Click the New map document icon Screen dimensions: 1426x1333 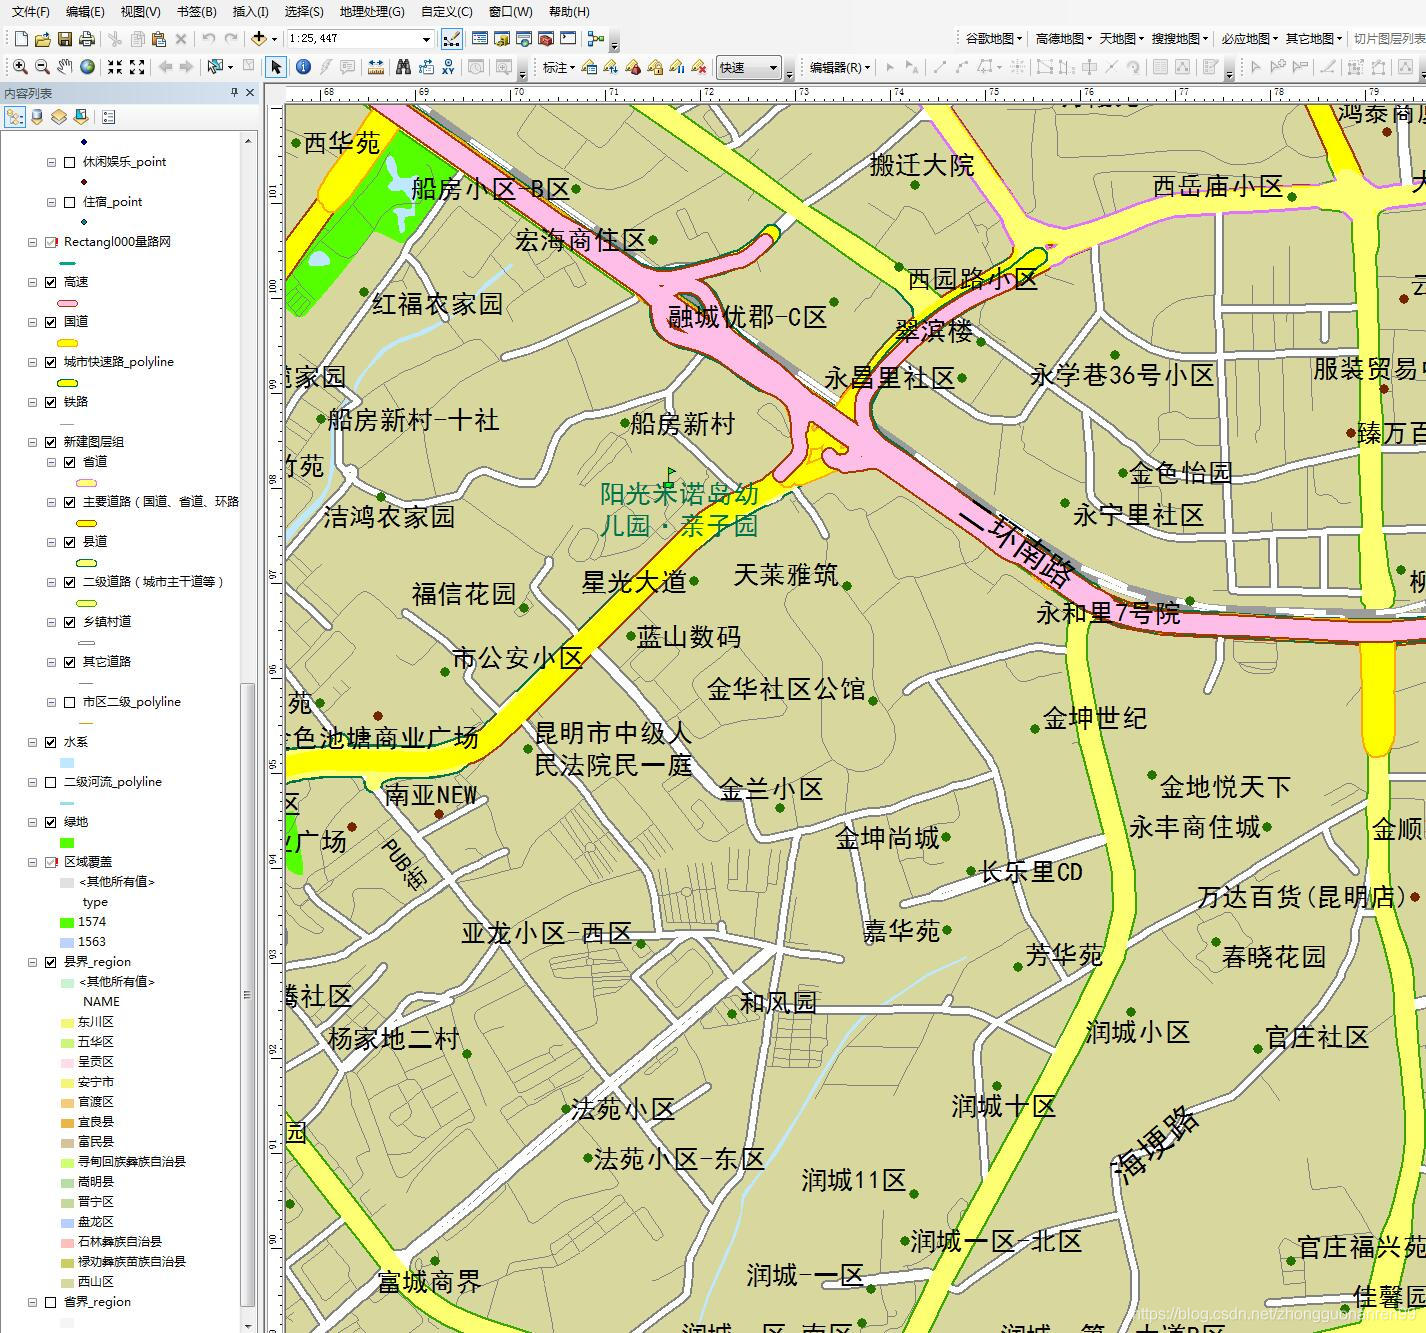coord(21,39)
